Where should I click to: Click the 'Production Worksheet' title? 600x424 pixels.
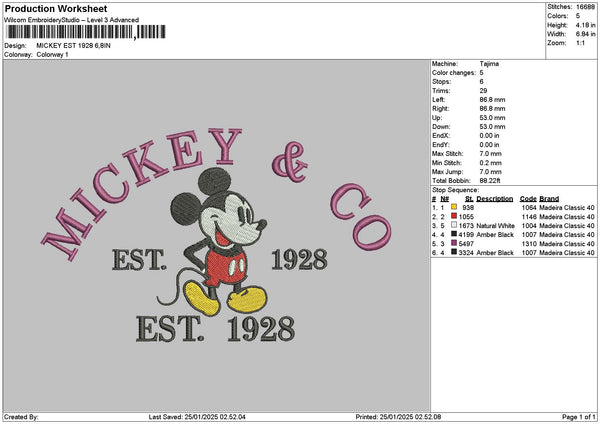pyautogui.click(x=56, y=8)
